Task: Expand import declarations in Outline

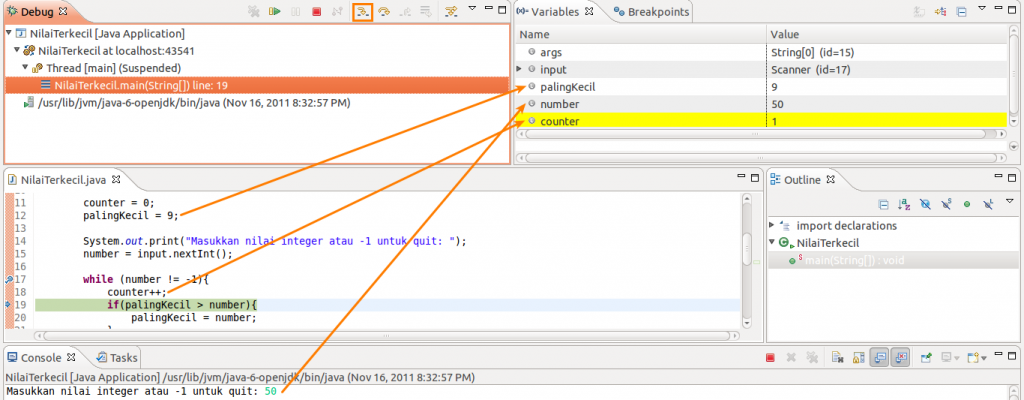Action: 773,225
